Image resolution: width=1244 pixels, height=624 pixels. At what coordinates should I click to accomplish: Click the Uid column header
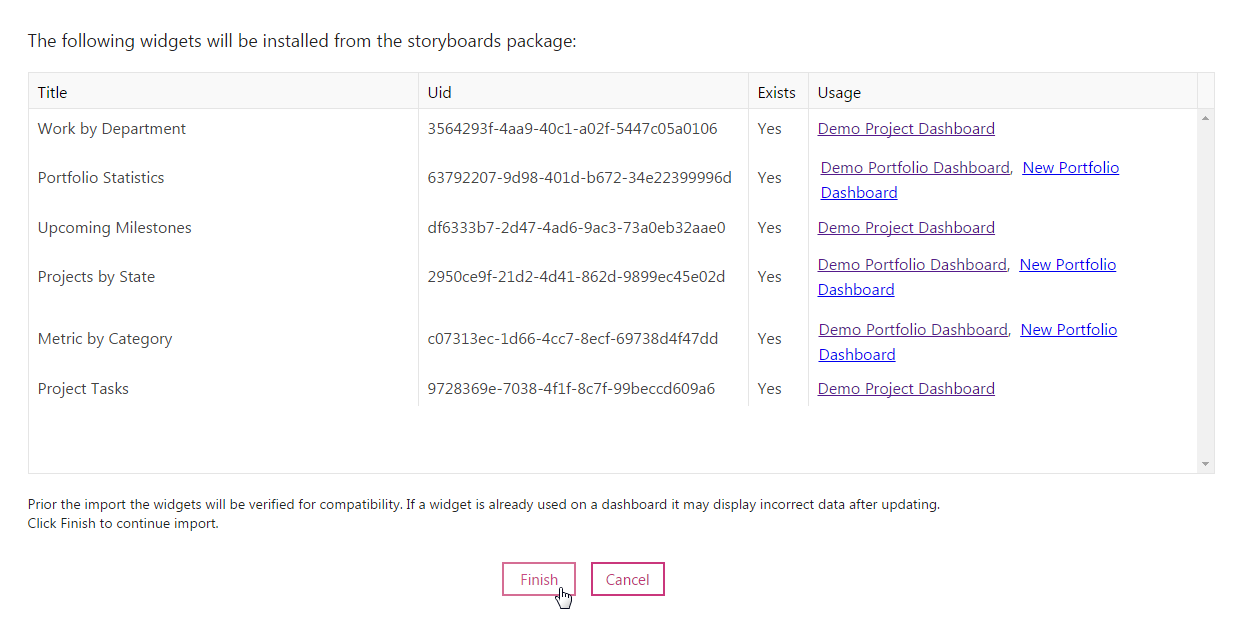click(x=583, y=92)
